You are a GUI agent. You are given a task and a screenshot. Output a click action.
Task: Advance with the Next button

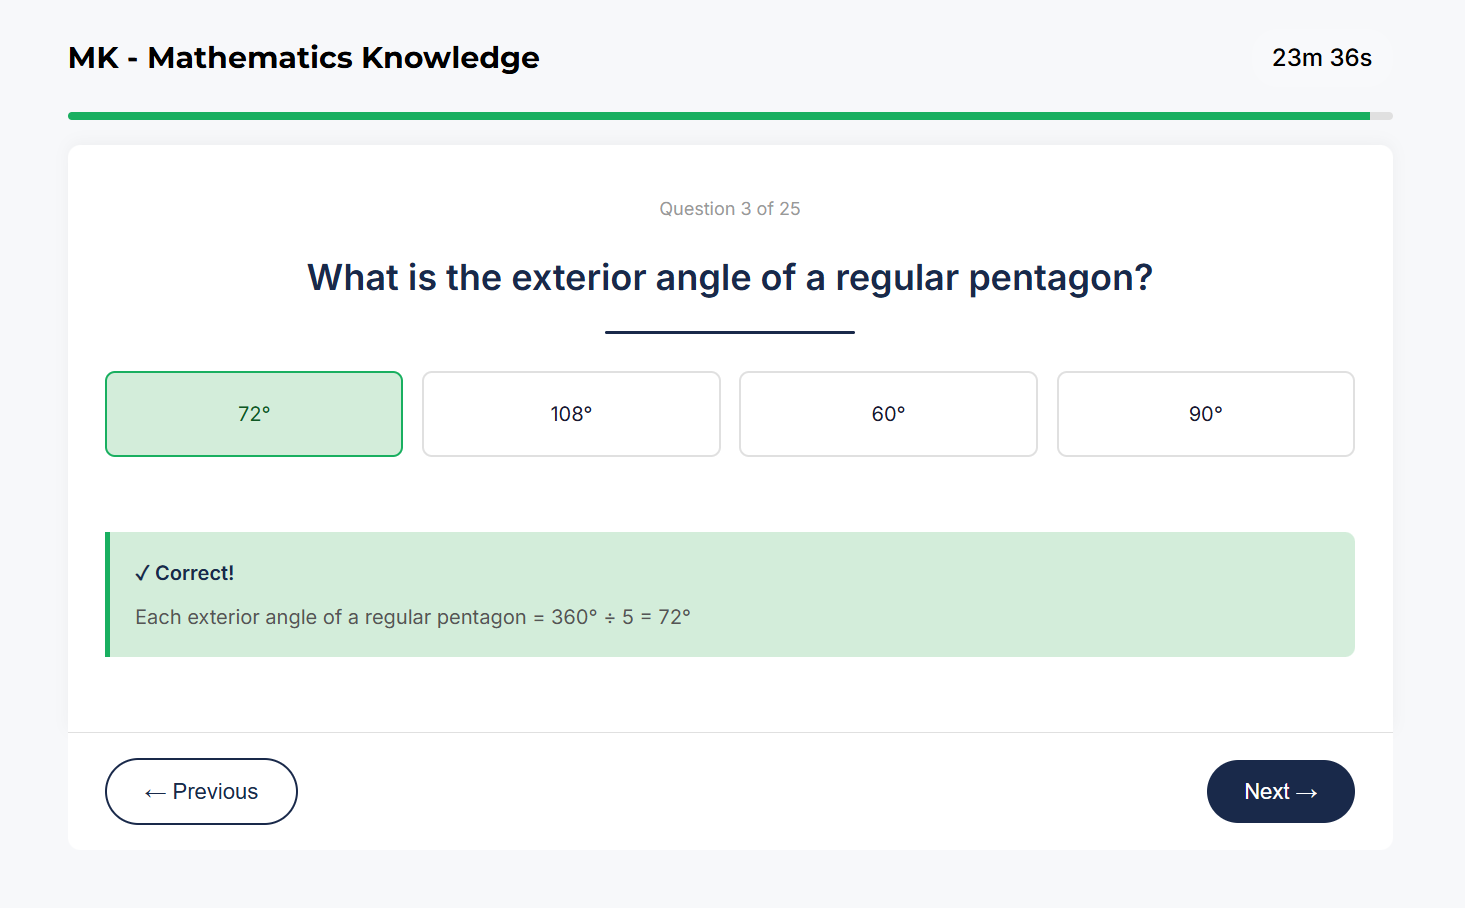click(1280, 791)
